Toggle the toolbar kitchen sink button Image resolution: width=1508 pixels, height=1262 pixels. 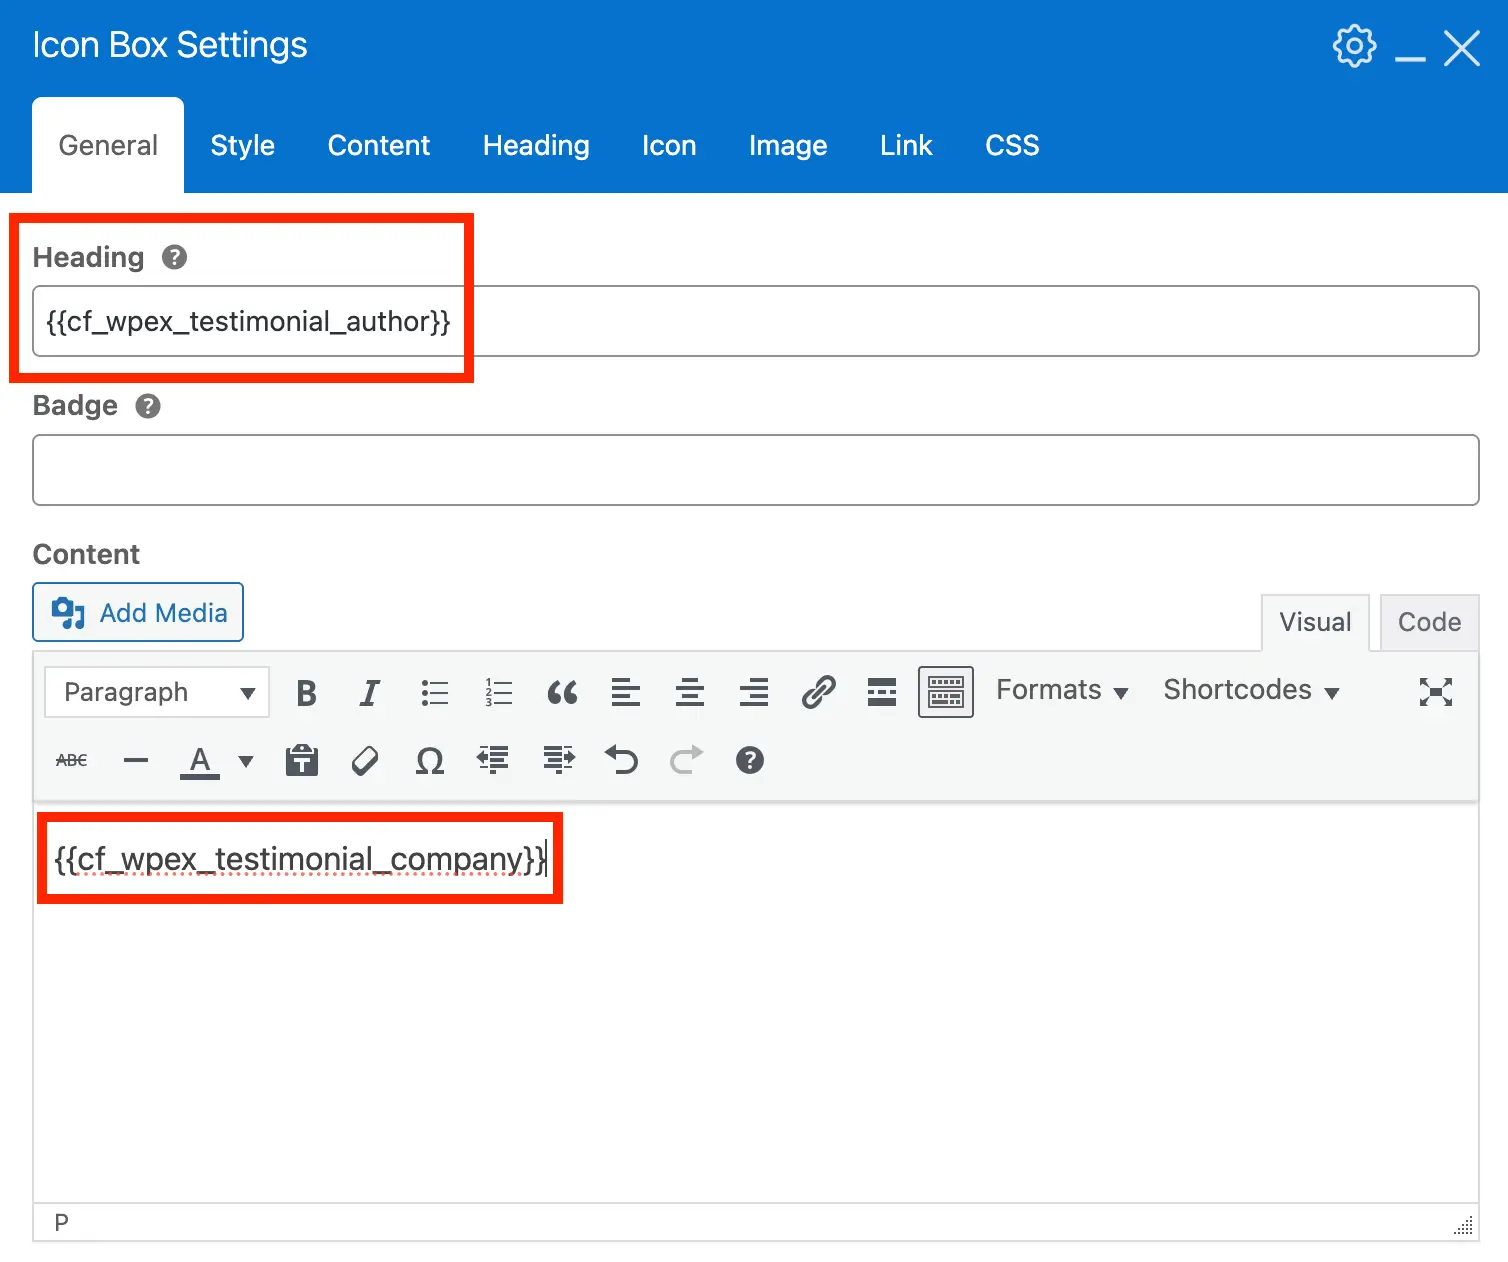pos(945,692)
